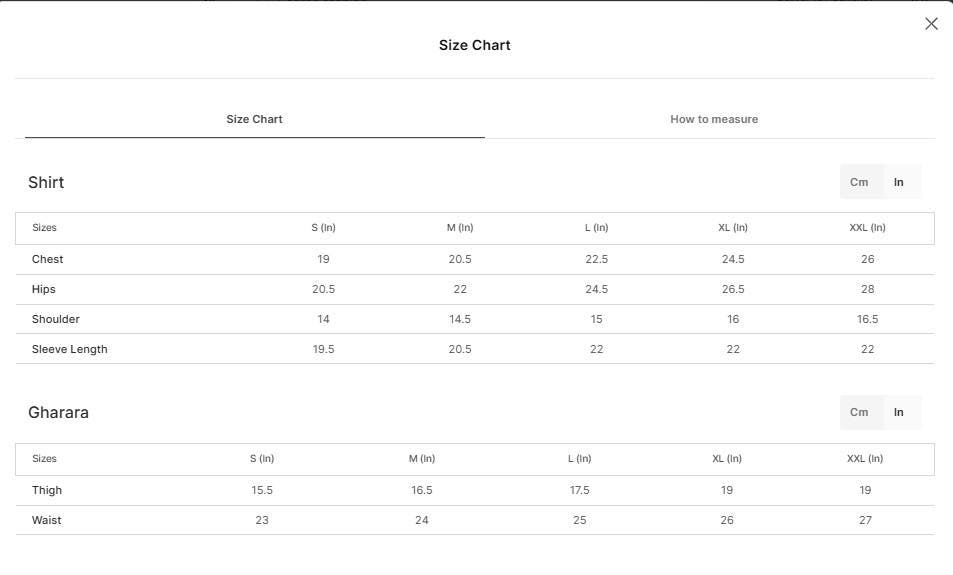This screenshot has width=953, height=575.
Task: Close the Size Chart dialog
Action: click(931, 24)
